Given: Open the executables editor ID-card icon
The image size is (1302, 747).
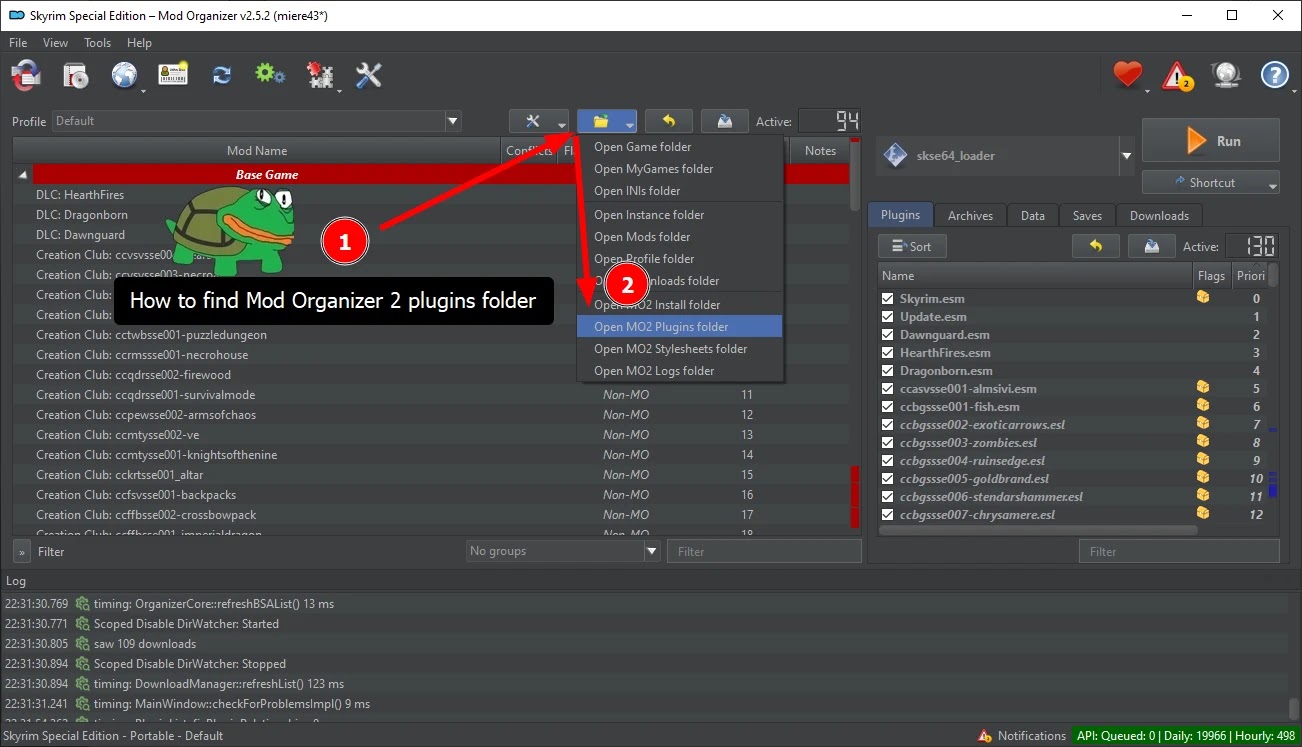Looking at the screenshot, I should 173,76.
